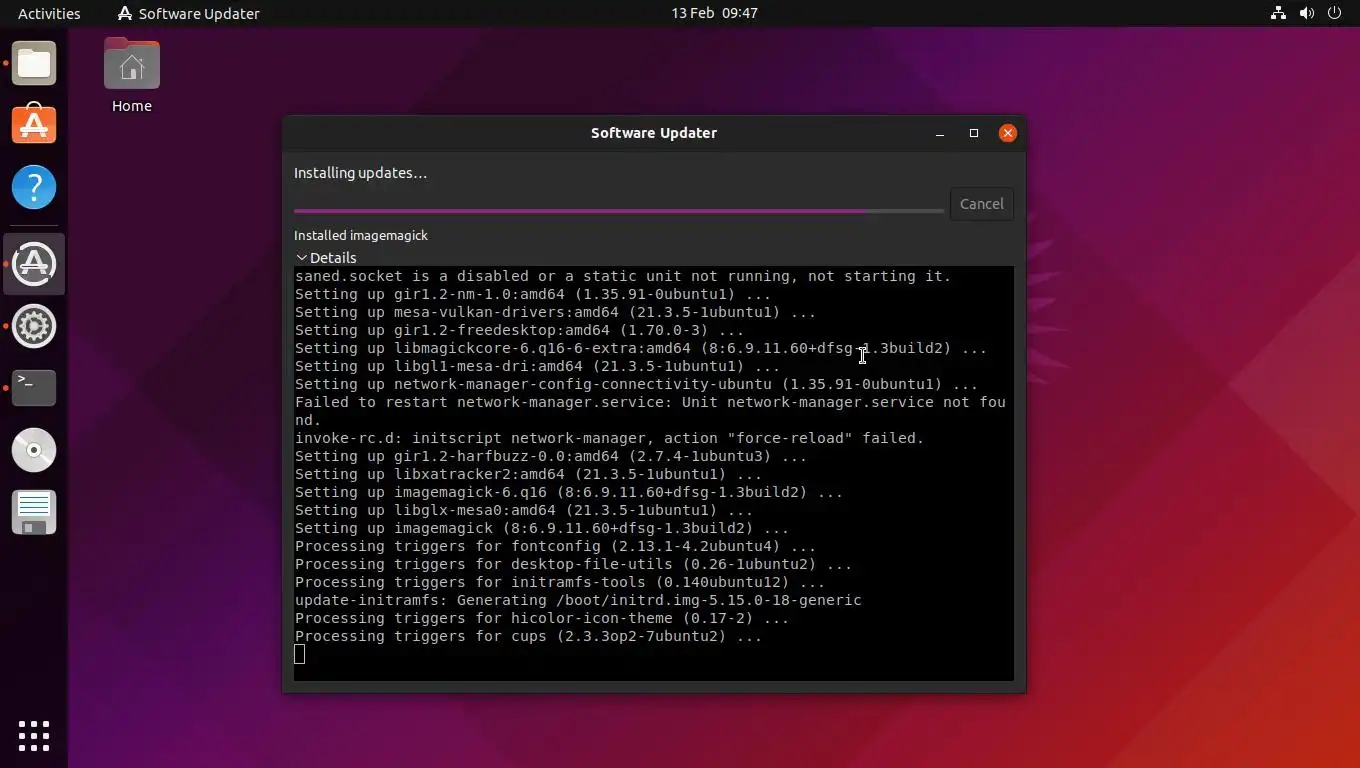Viewport: 1360px width, 768px height.
Task: Collapse the Details section
Action: coord(326,258)
